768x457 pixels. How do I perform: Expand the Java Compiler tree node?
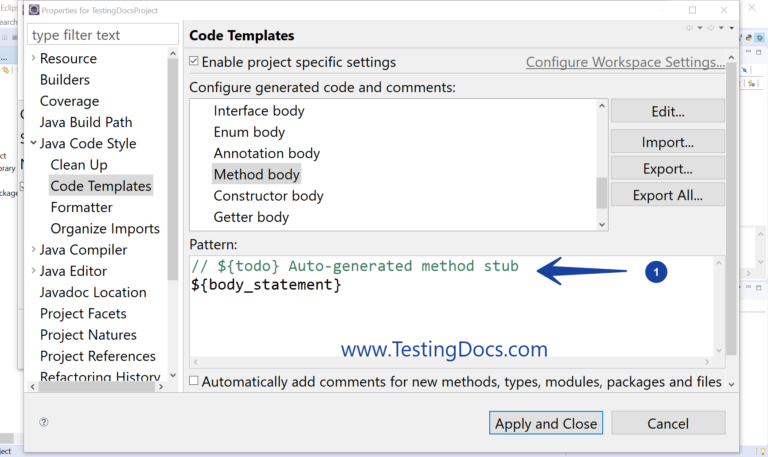pyautogui.click(x=33, y=250)
